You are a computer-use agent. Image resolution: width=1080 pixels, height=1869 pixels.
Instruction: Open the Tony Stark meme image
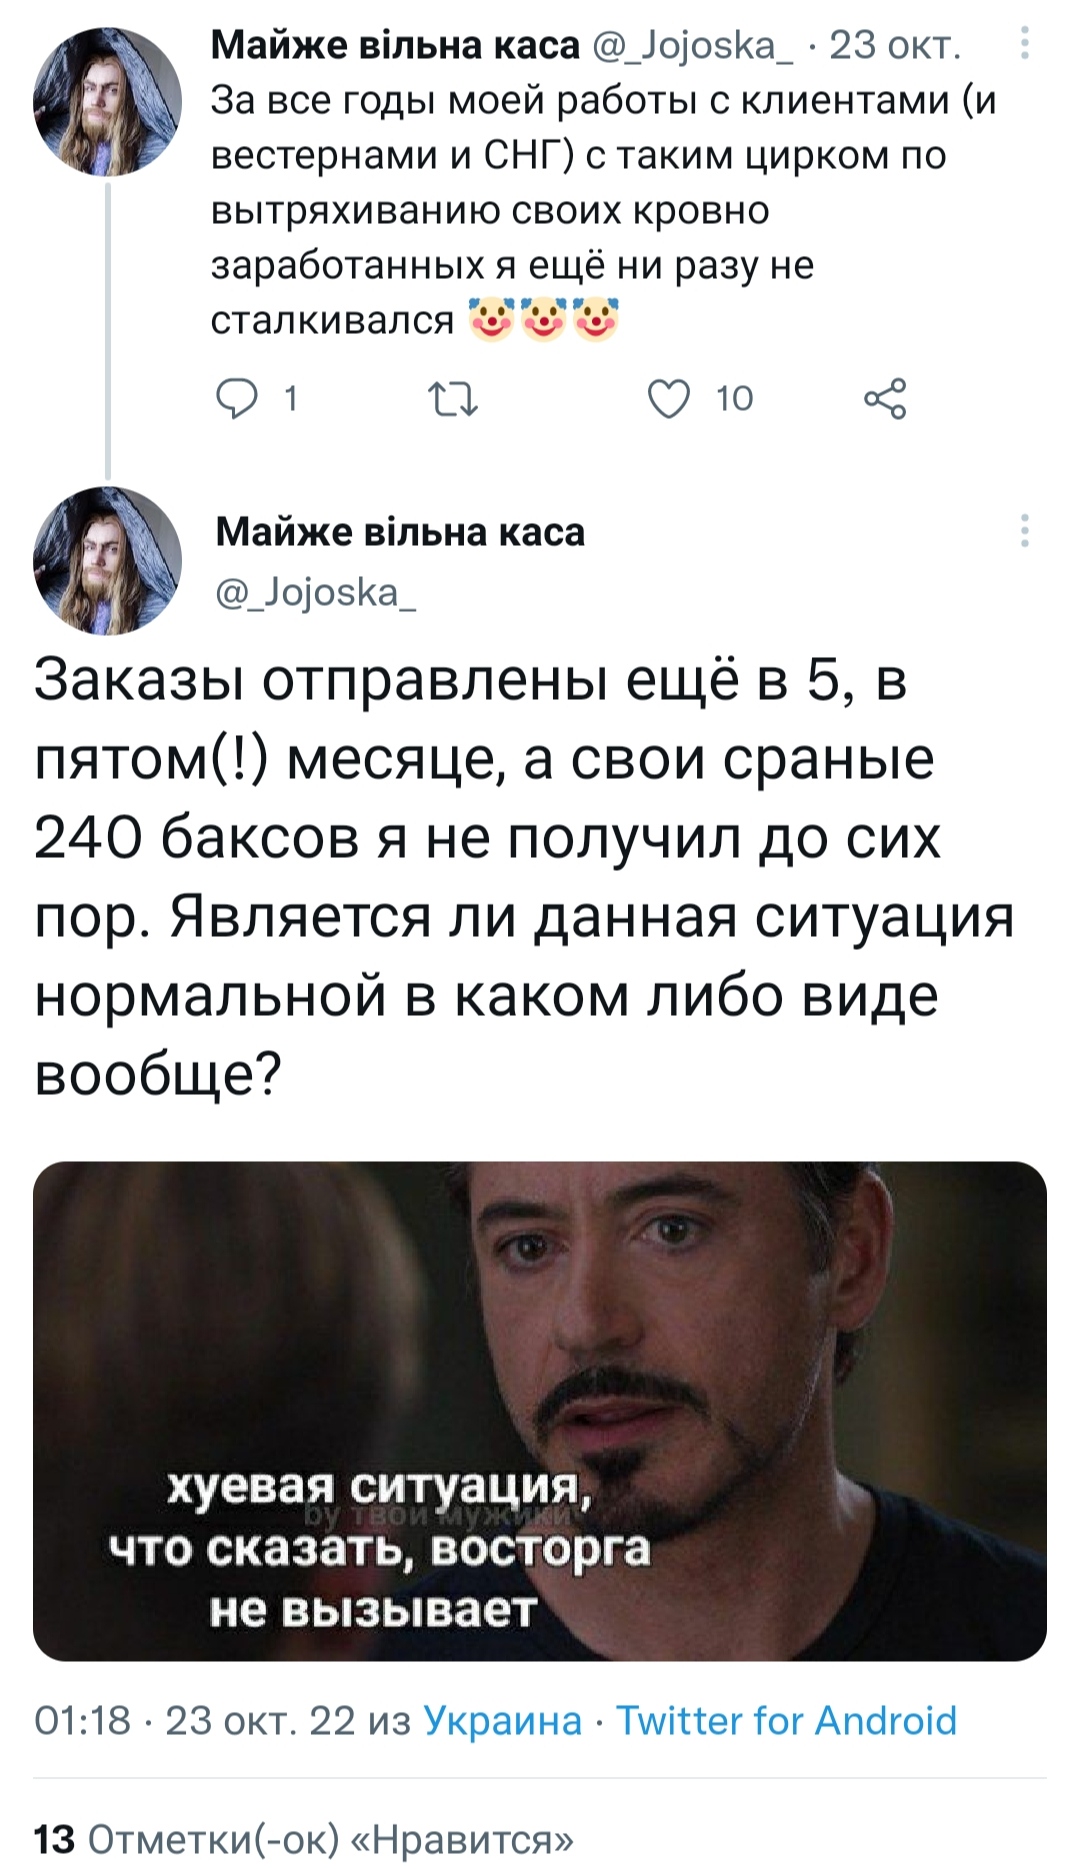pyautogui.click(x=540, y=1411)
